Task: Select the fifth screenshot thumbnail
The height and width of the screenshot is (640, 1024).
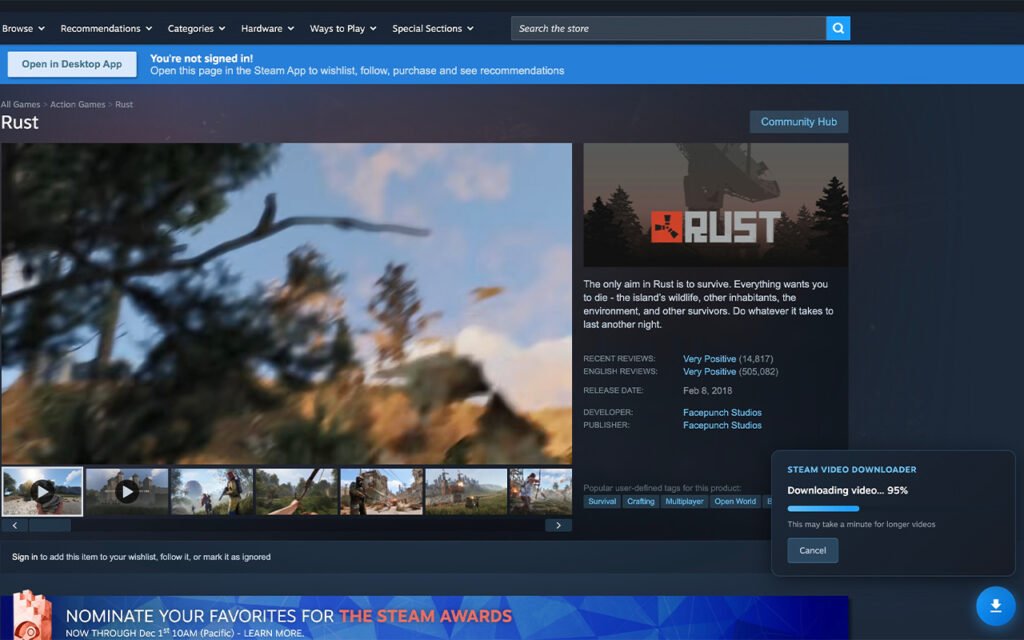Action: tap(381, 491)
